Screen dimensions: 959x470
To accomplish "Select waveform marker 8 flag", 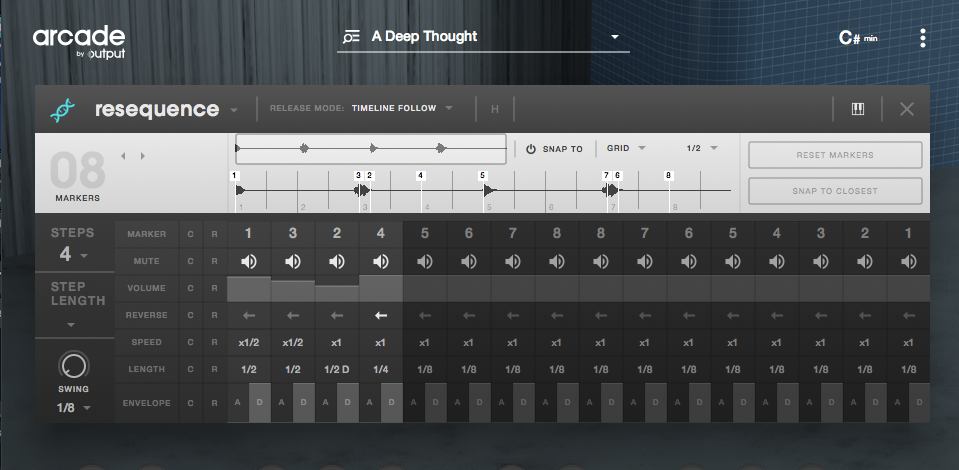I will (x=668, y=176).
